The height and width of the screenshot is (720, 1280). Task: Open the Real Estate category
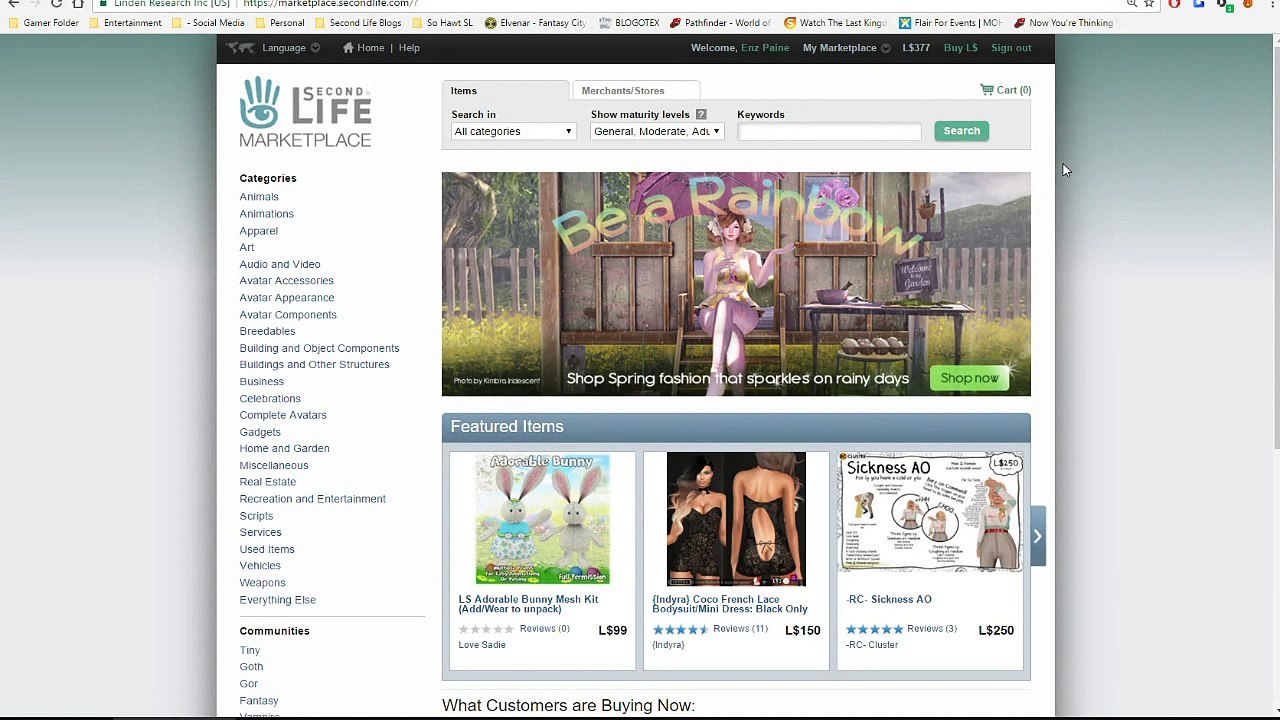267,482
